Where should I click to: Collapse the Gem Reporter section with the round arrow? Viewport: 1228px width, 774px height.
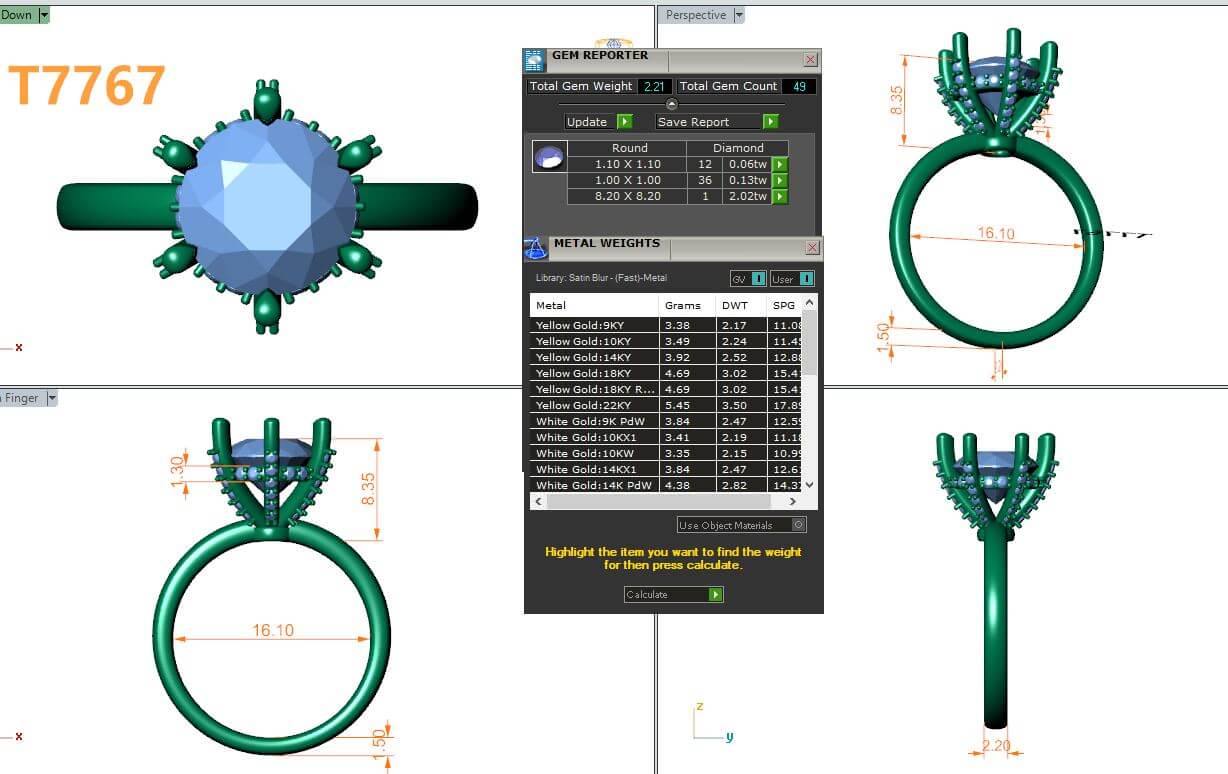pyautogui.click(x=671, y=104)
